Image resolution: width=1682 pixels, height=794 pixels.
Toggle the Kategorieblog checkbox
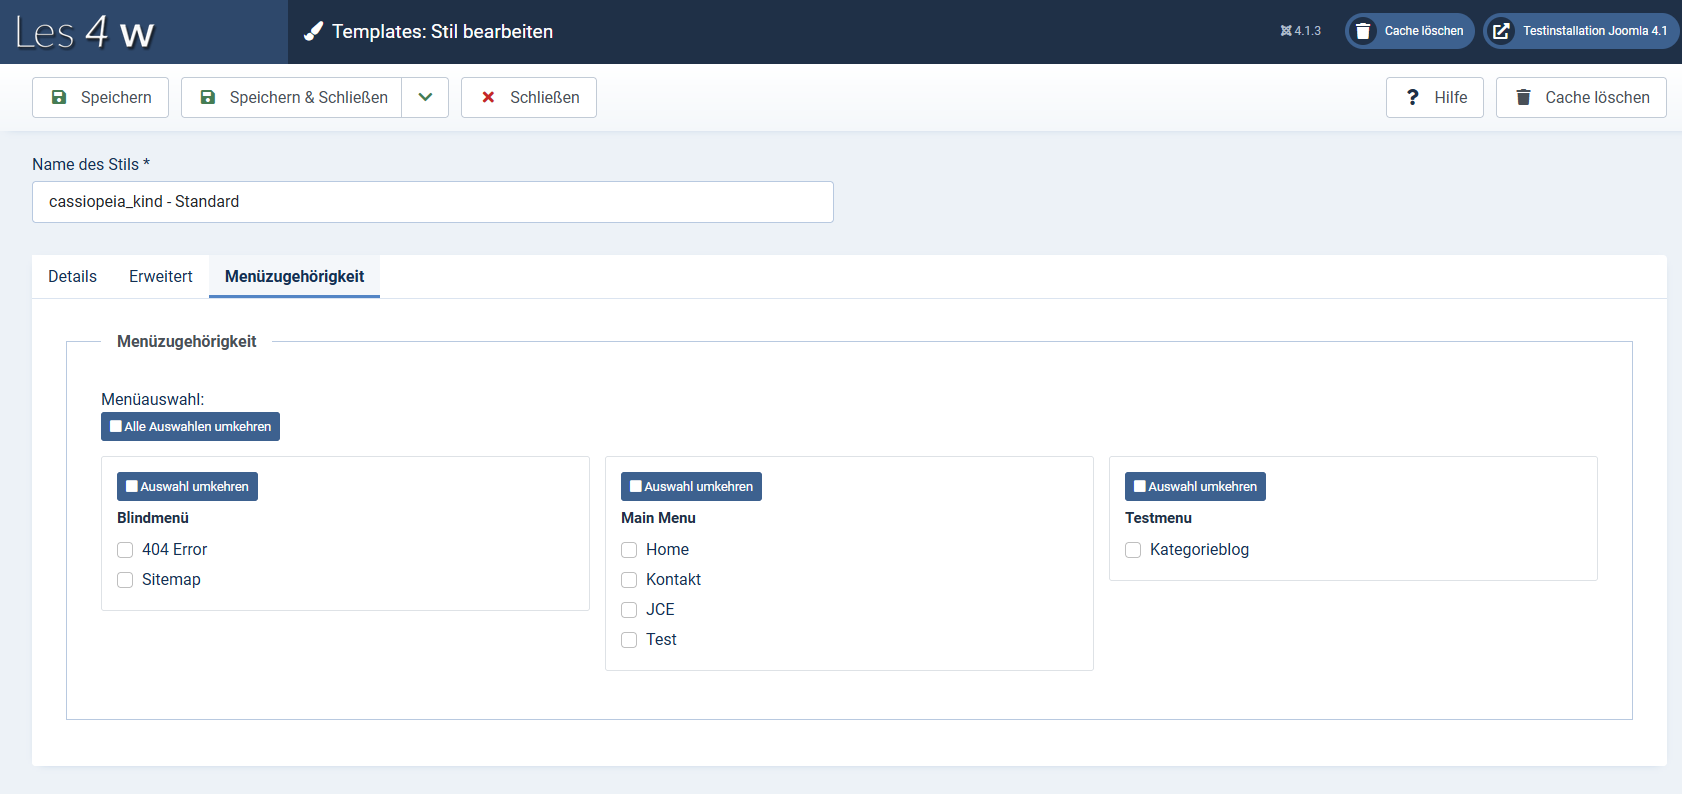(1133, 550)
